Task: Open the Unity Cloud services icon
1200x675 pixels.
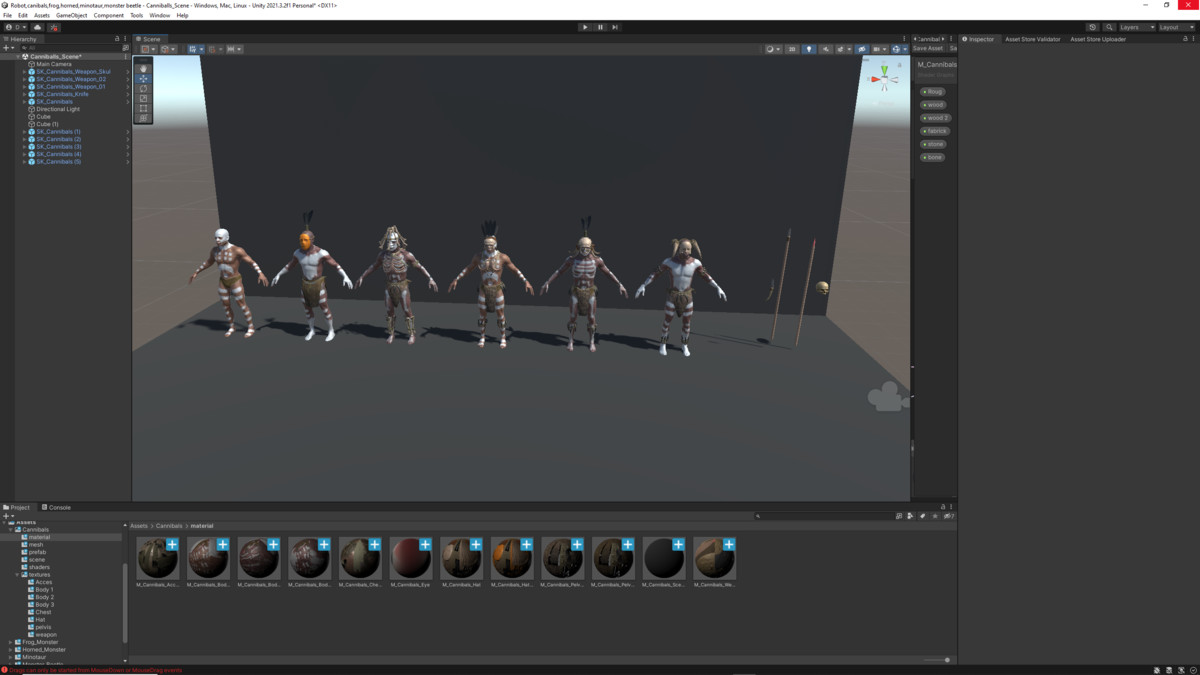Action: click(38, 27)
